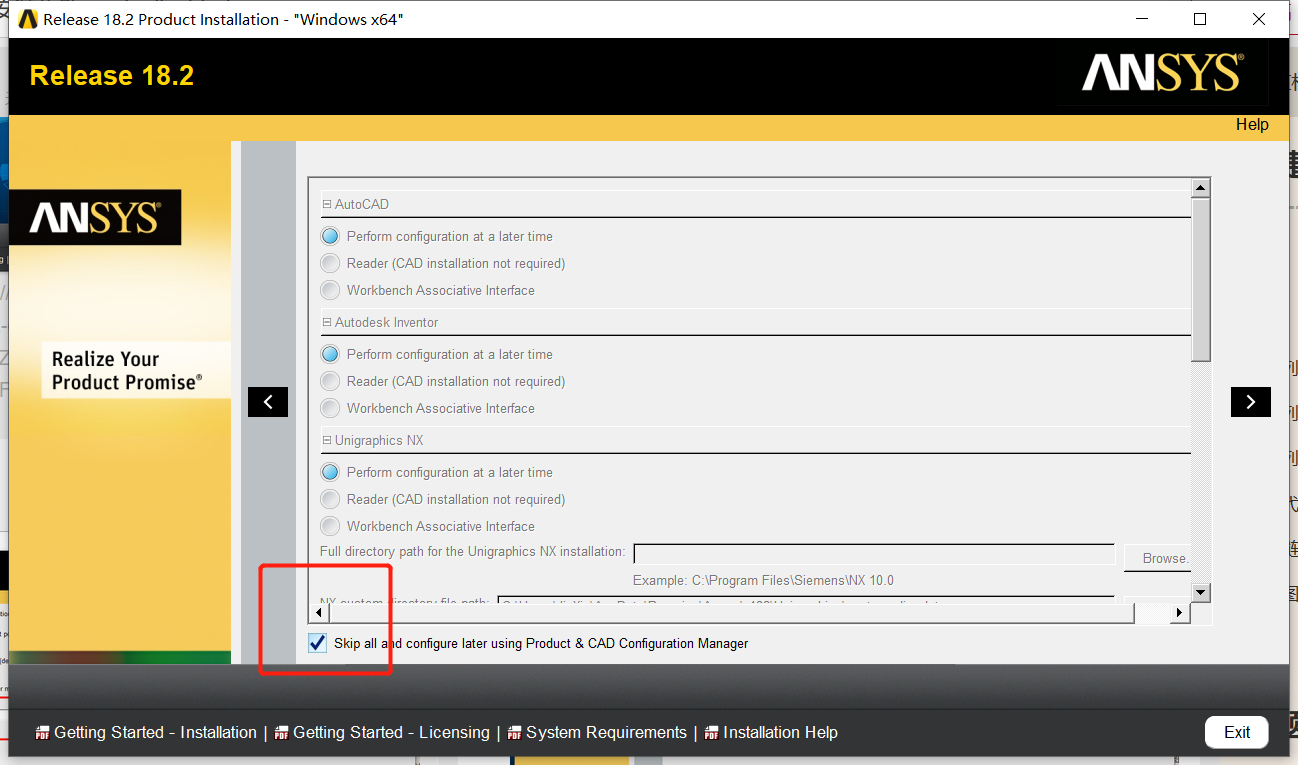1298x765 pixels.
Task: Click the horizontal scrollbar thumb
Action: click(733, 612)
